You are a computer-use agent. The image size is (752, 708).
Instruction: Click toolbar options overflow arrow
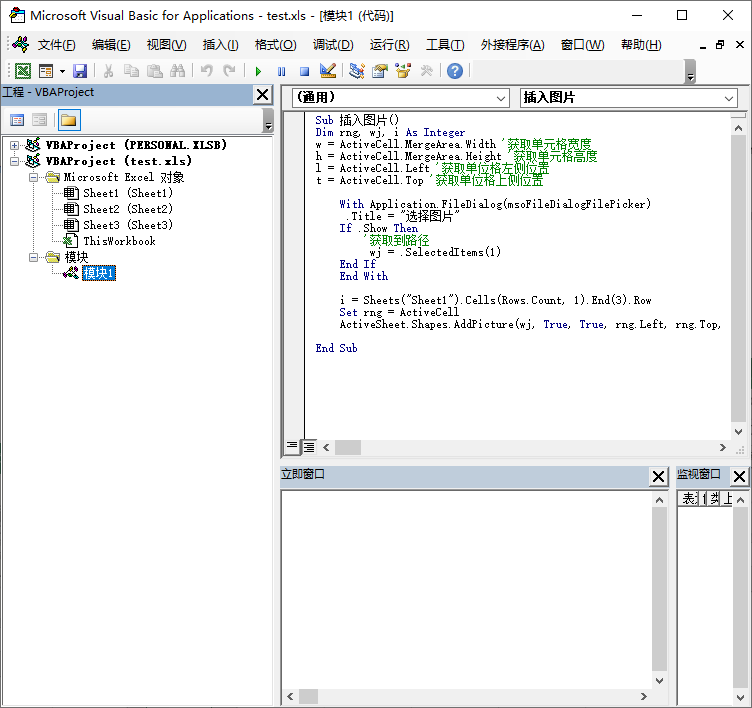pyautogui.click(x=690, y=72)
